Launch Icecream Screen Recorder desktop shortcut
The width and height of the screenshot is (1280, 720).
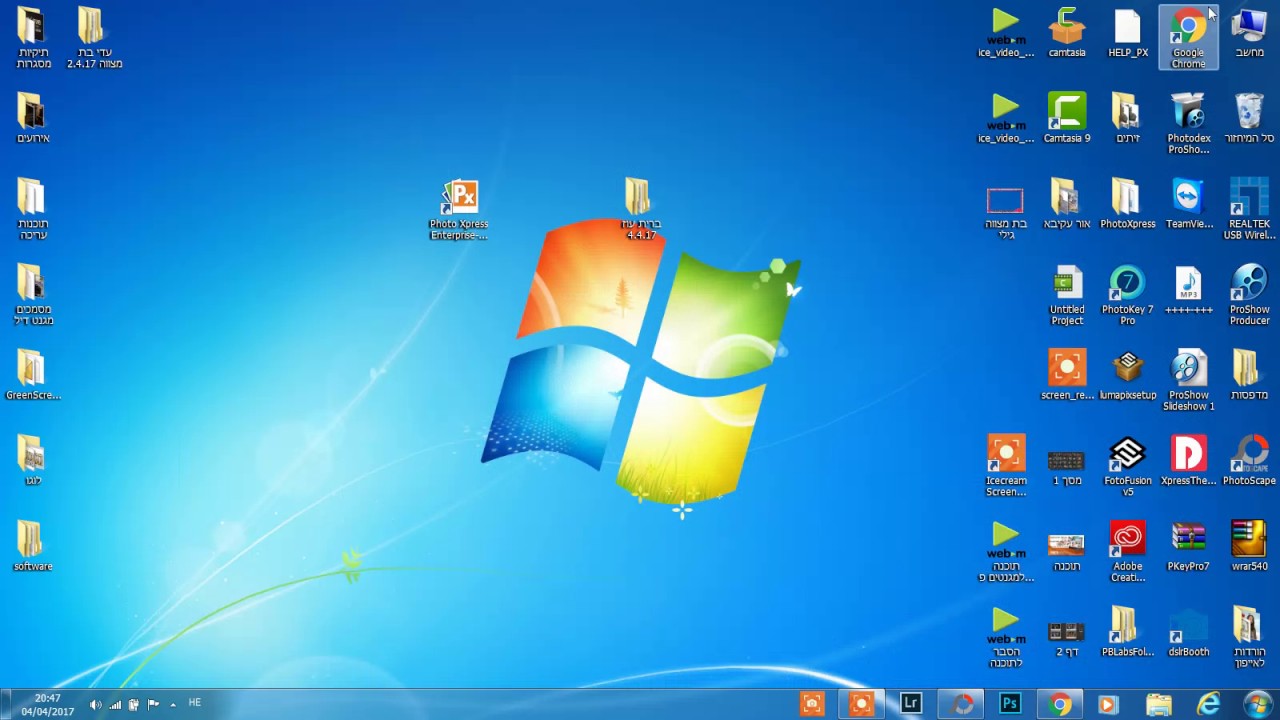(x=1006, y=466)
